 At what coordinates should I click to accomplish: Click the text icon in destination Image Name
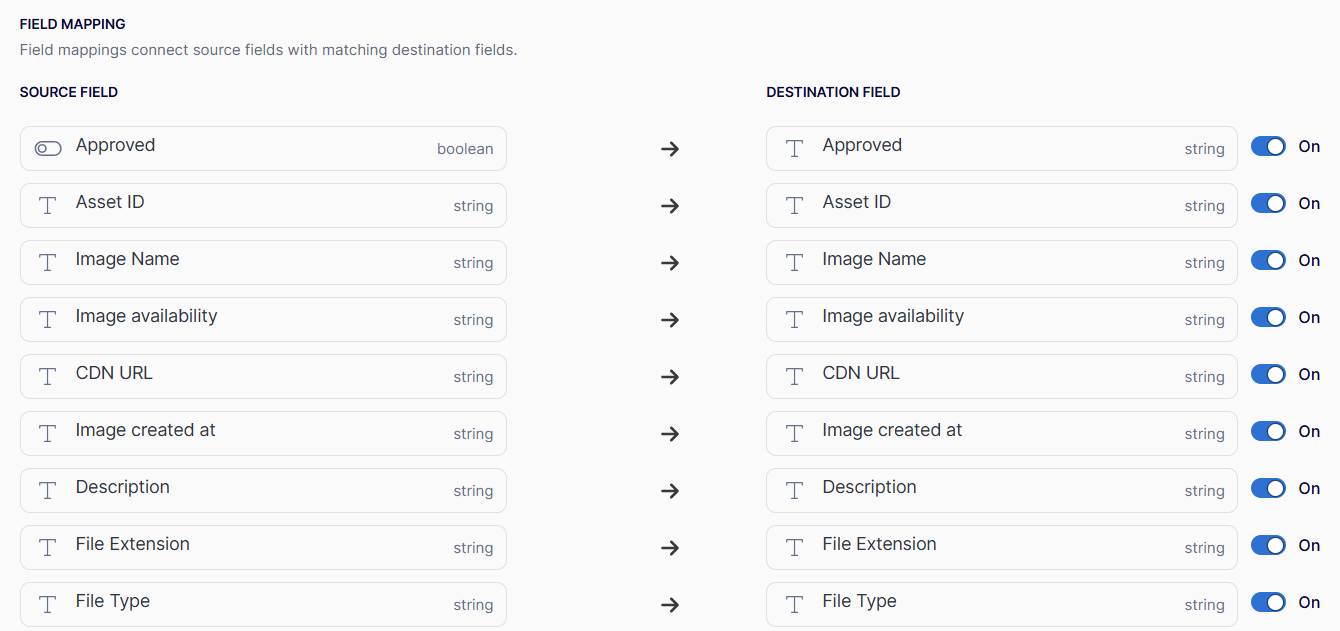794,262
